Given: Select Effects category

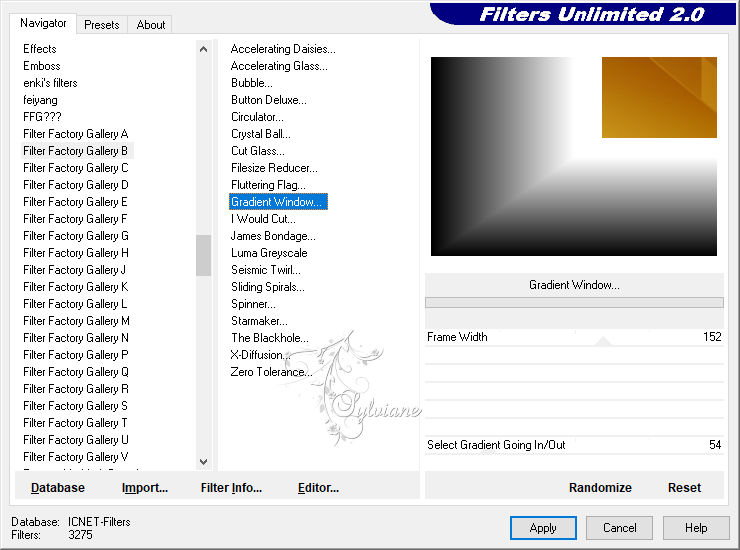Looking at the screenshot, I should tap(40, 49).
